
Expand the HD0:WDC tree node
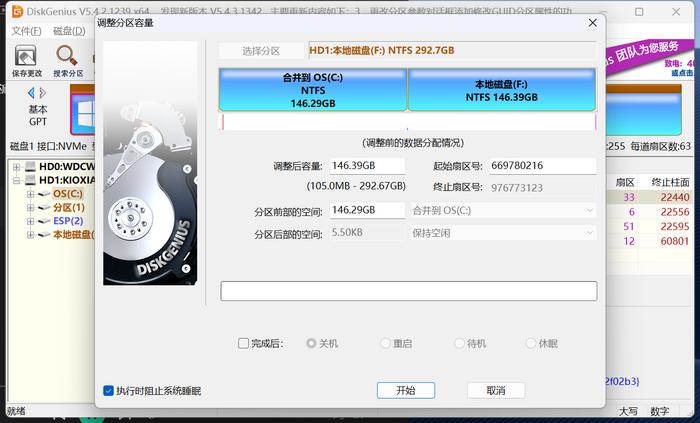coord(17,167)
